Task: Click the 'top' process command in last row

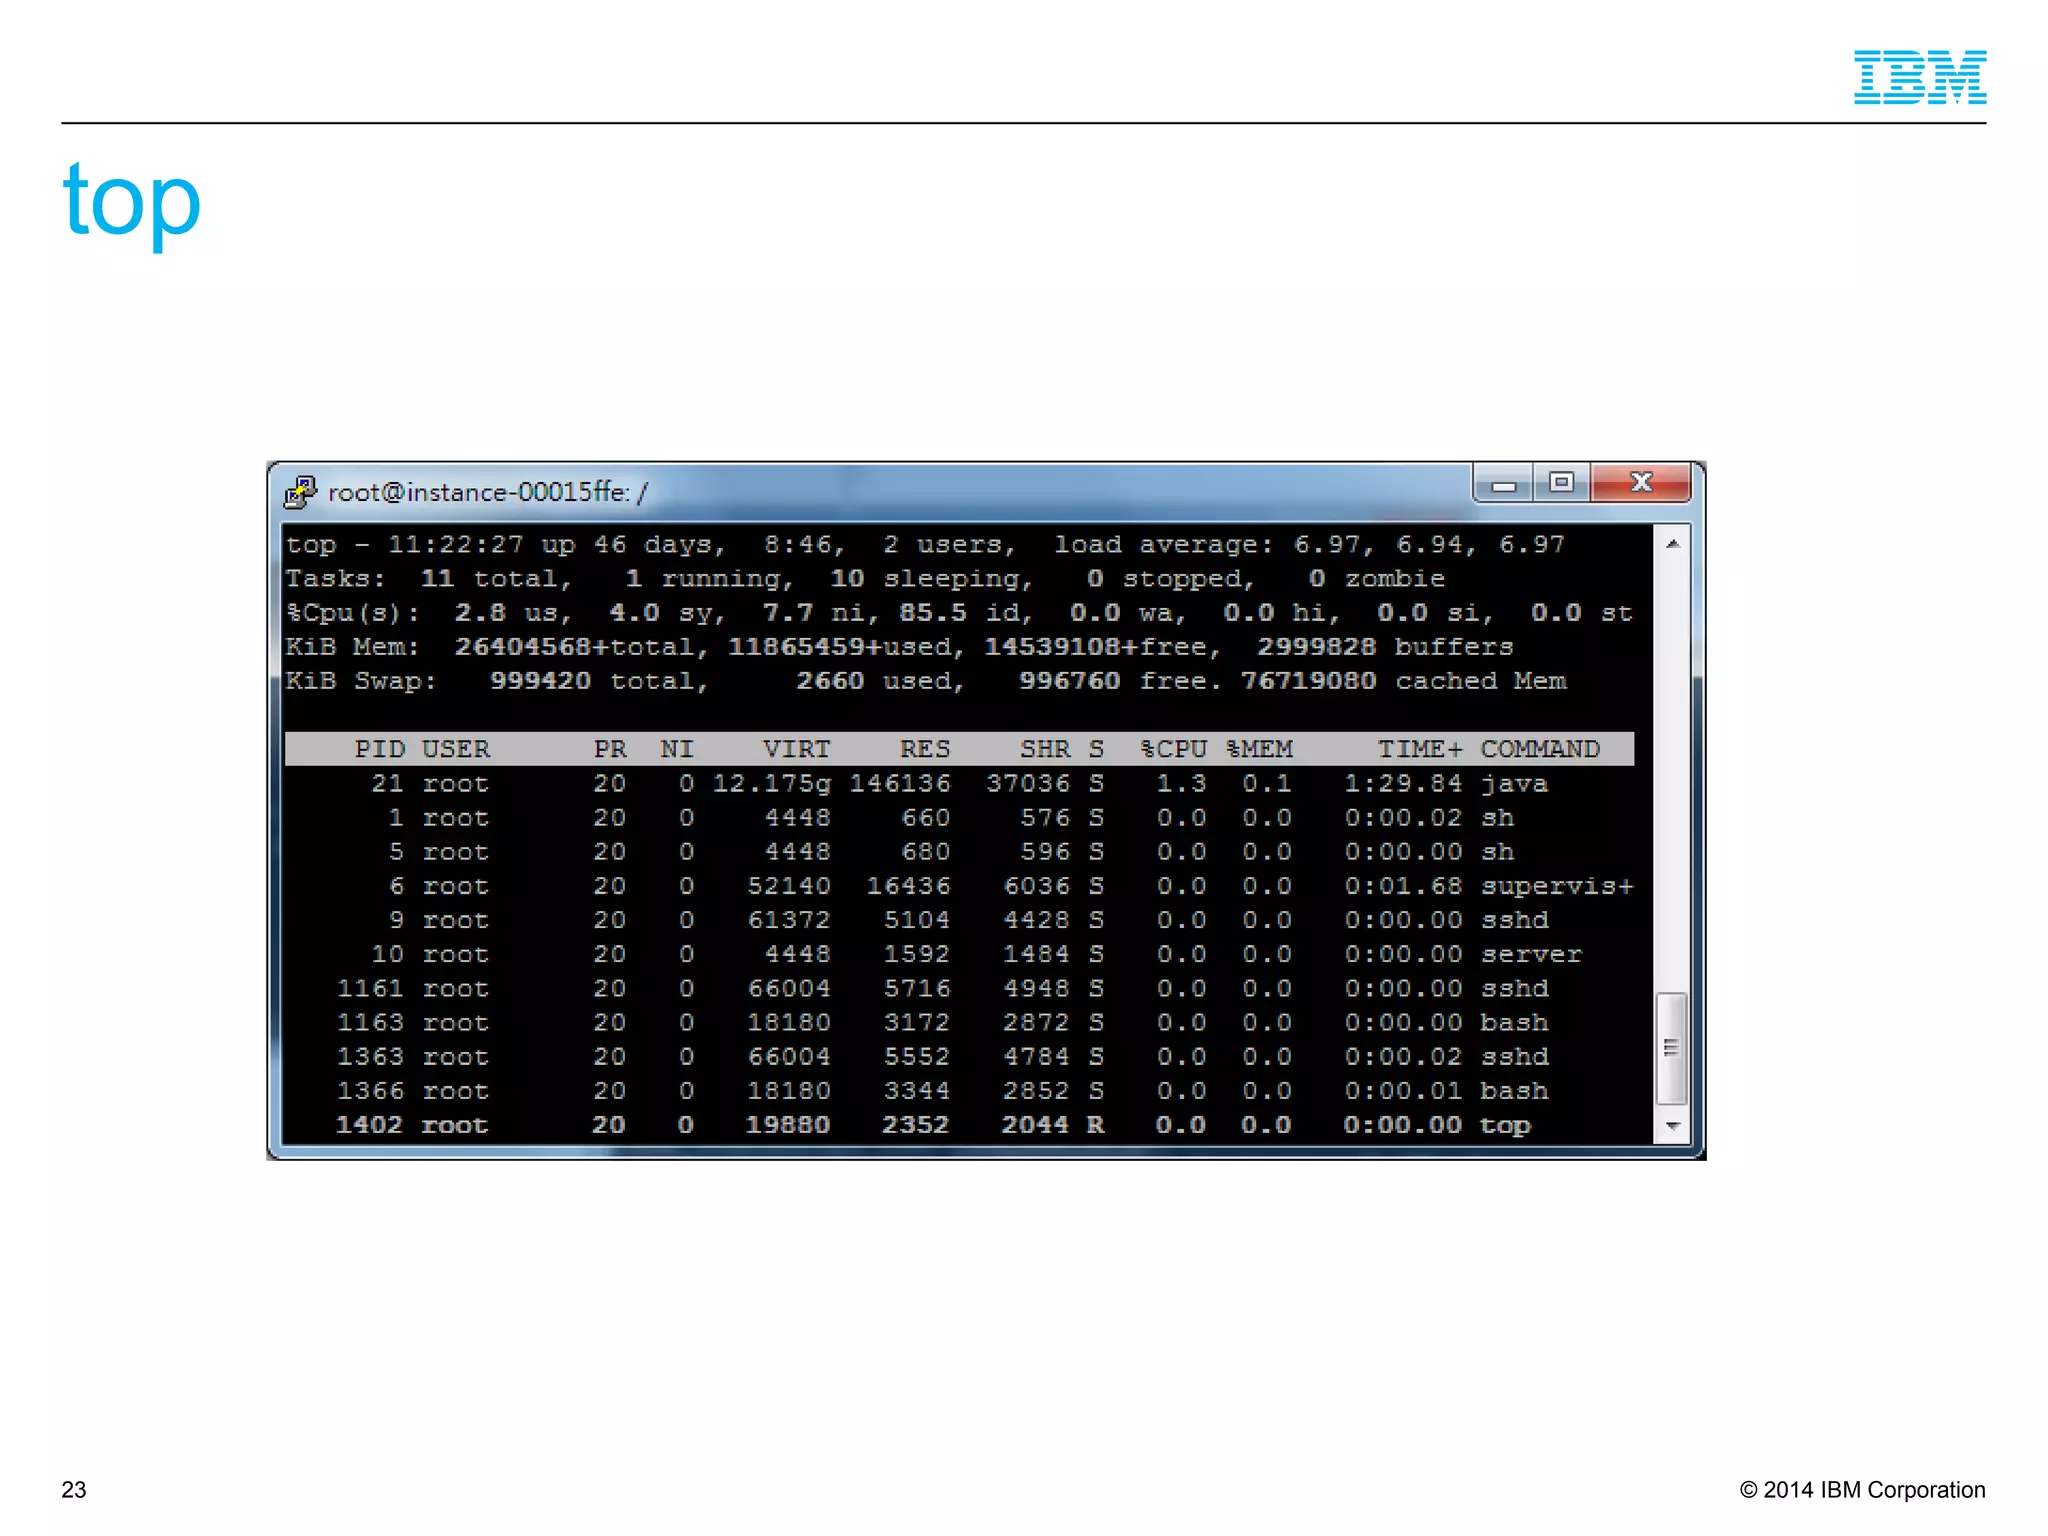Action: coord(1505,1126)
